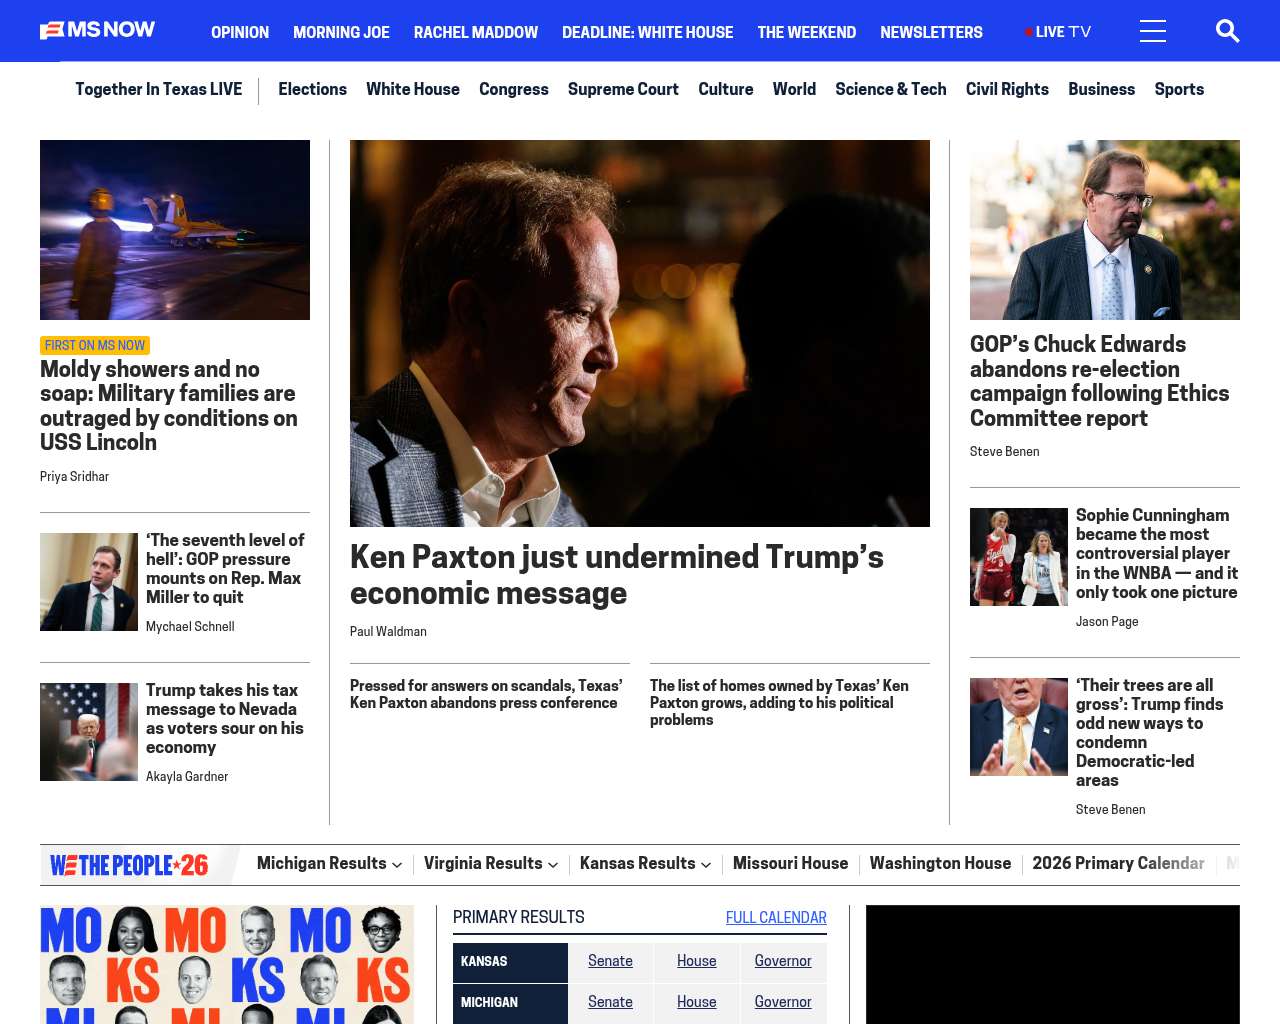Open the hamburger menu icon
1280x1024 pixels.
click(x=1153, y=32)
